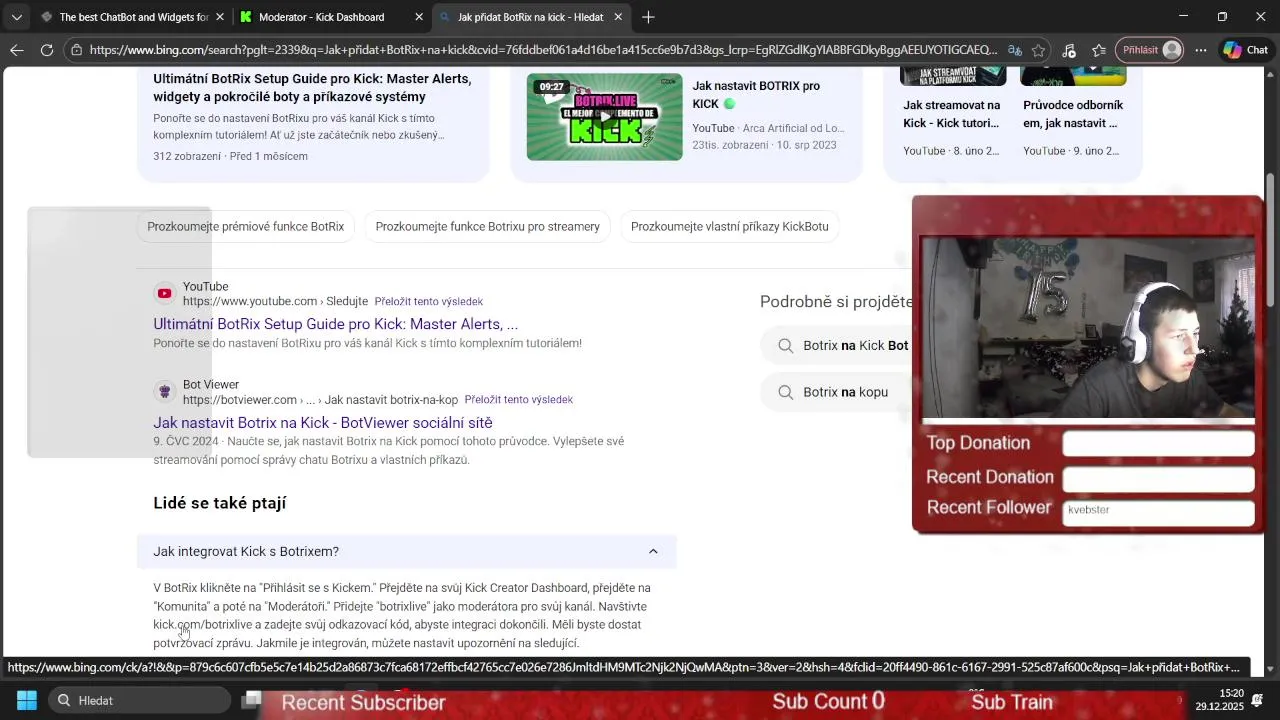
Task: Click the Bot Viewer site favicon
Action: (x=165, y=391)
